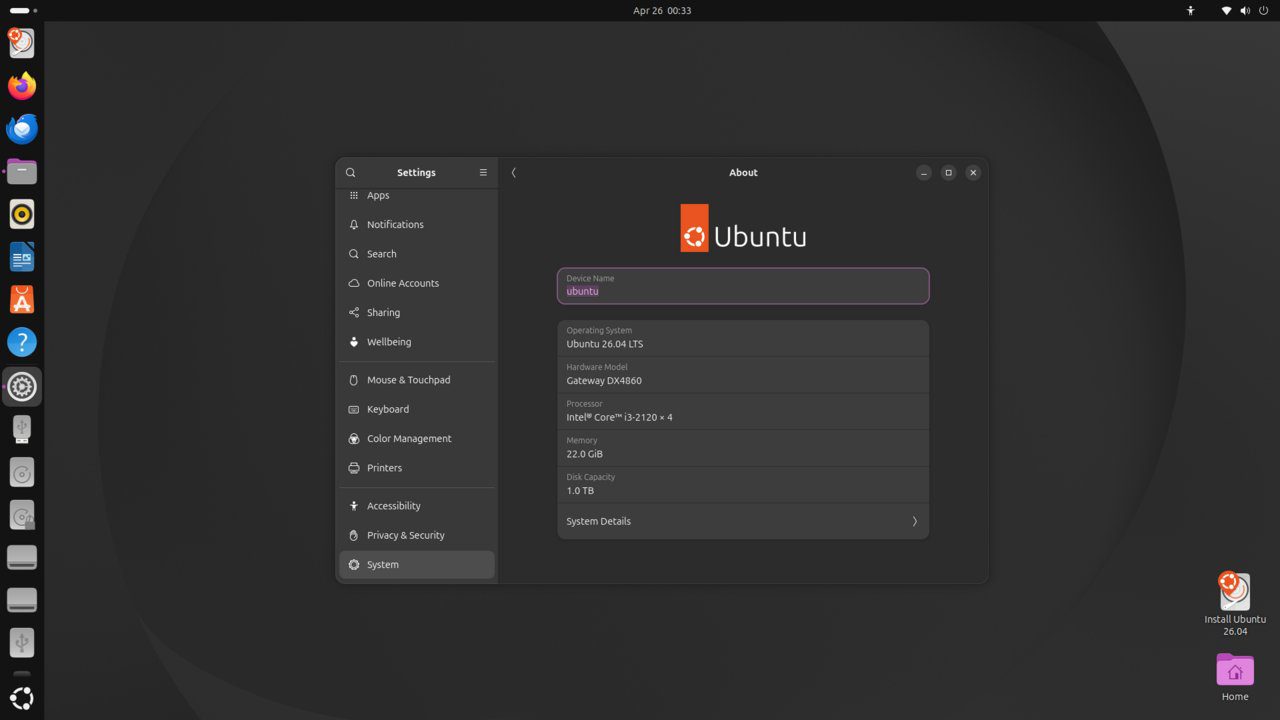This screenshot has height=720, width=1280.
Task: Click the Memory 22.0 GiB row
Action: [743, 448]
